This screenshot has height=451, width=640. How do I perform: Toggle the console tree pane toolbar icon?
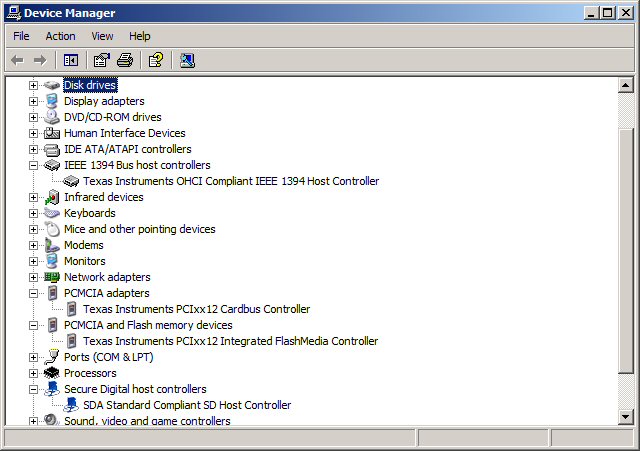pyautogui.click(x=71, y=60)
